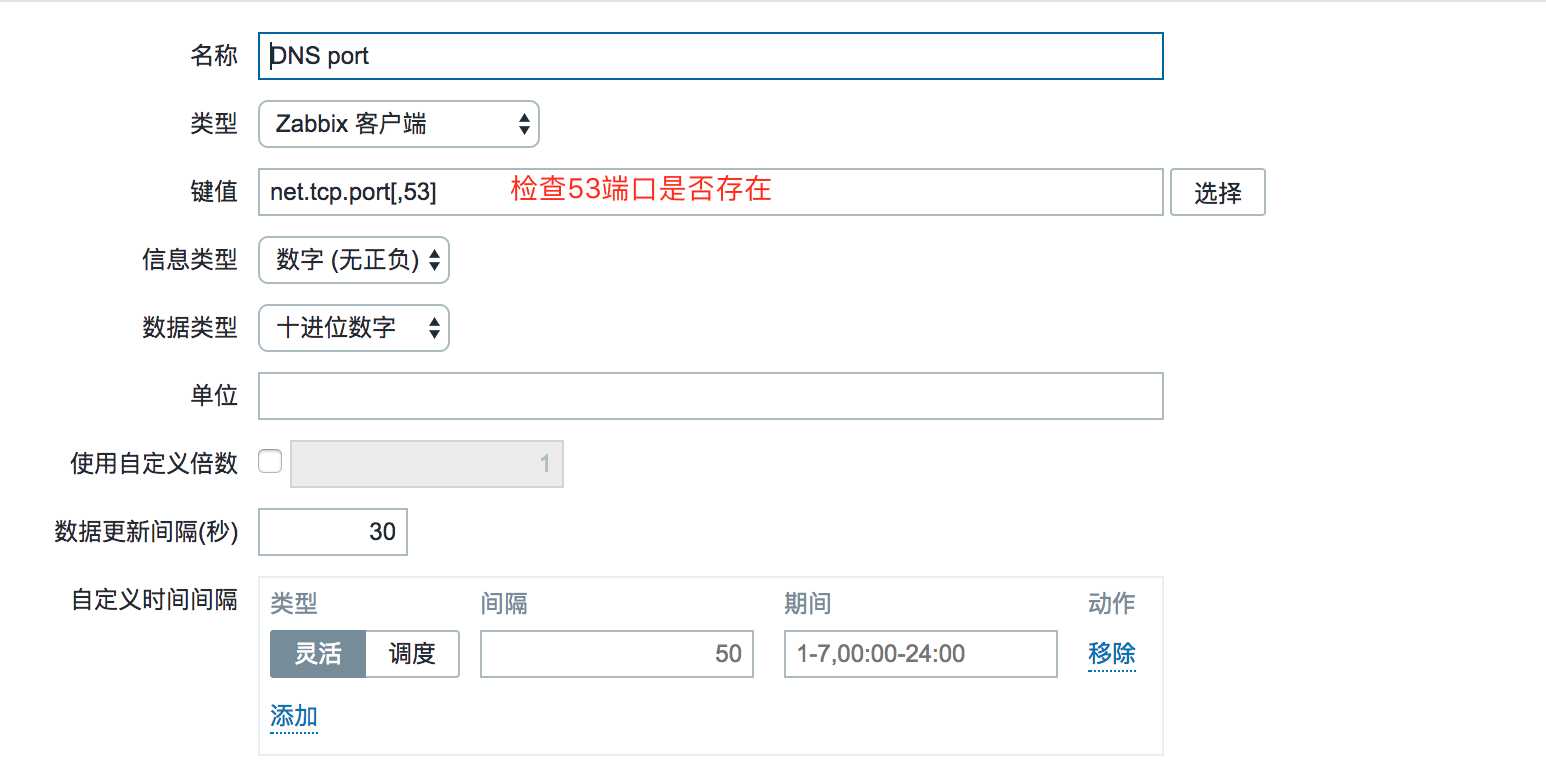Viewport: 1546px width, 772px height.
Task: Click the 添加 link to add interval
Action: point(294,716)
